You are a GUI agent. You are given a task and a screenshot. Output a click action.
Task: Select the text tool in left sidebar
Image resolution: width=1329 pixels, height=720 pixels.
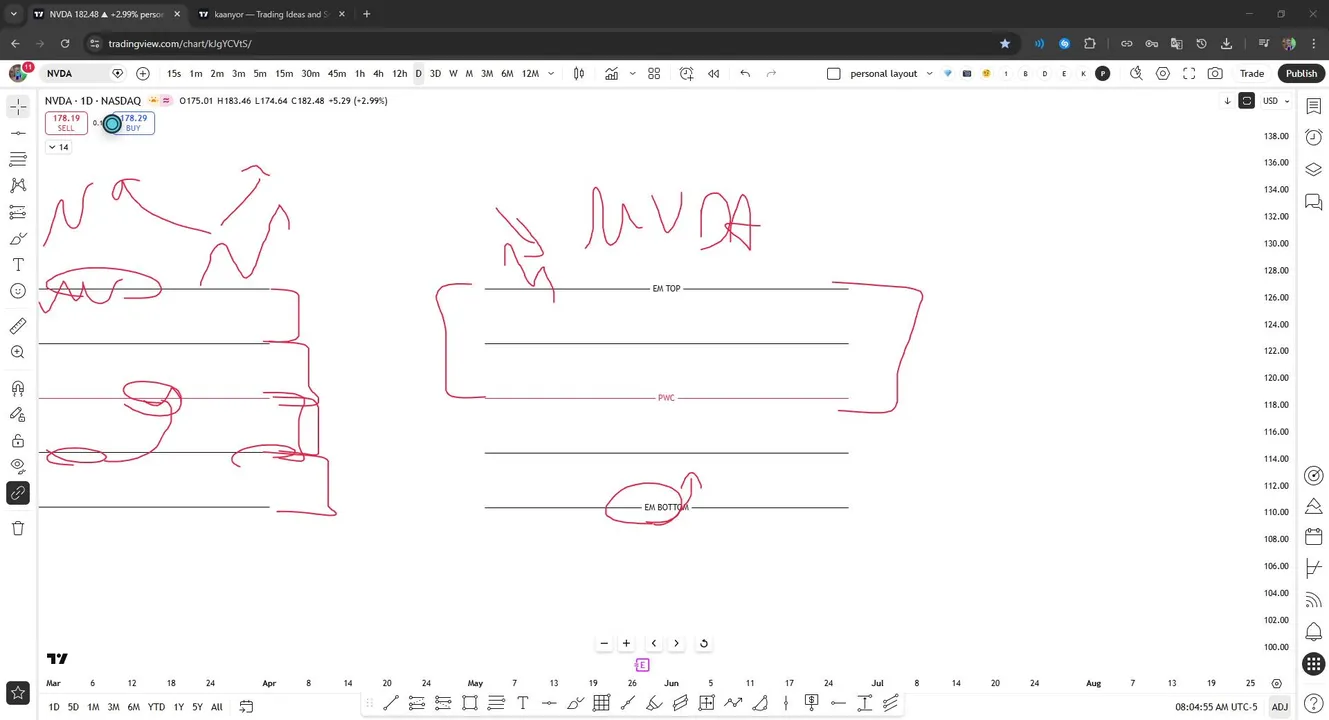pos(18,265)
